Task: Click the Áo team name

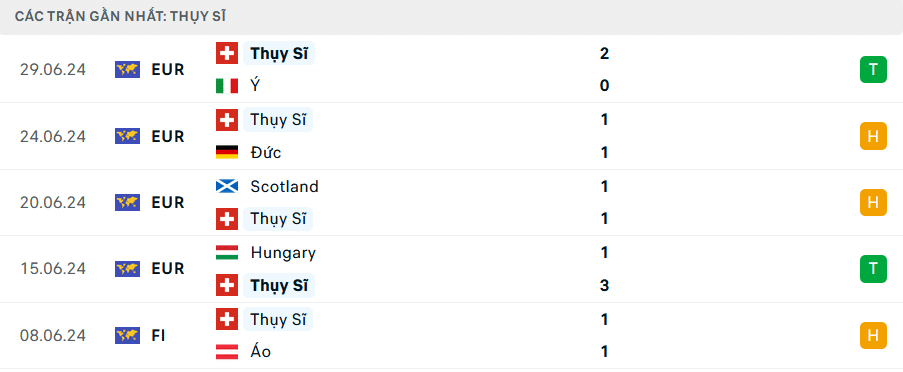Action: tap(261, 352)
